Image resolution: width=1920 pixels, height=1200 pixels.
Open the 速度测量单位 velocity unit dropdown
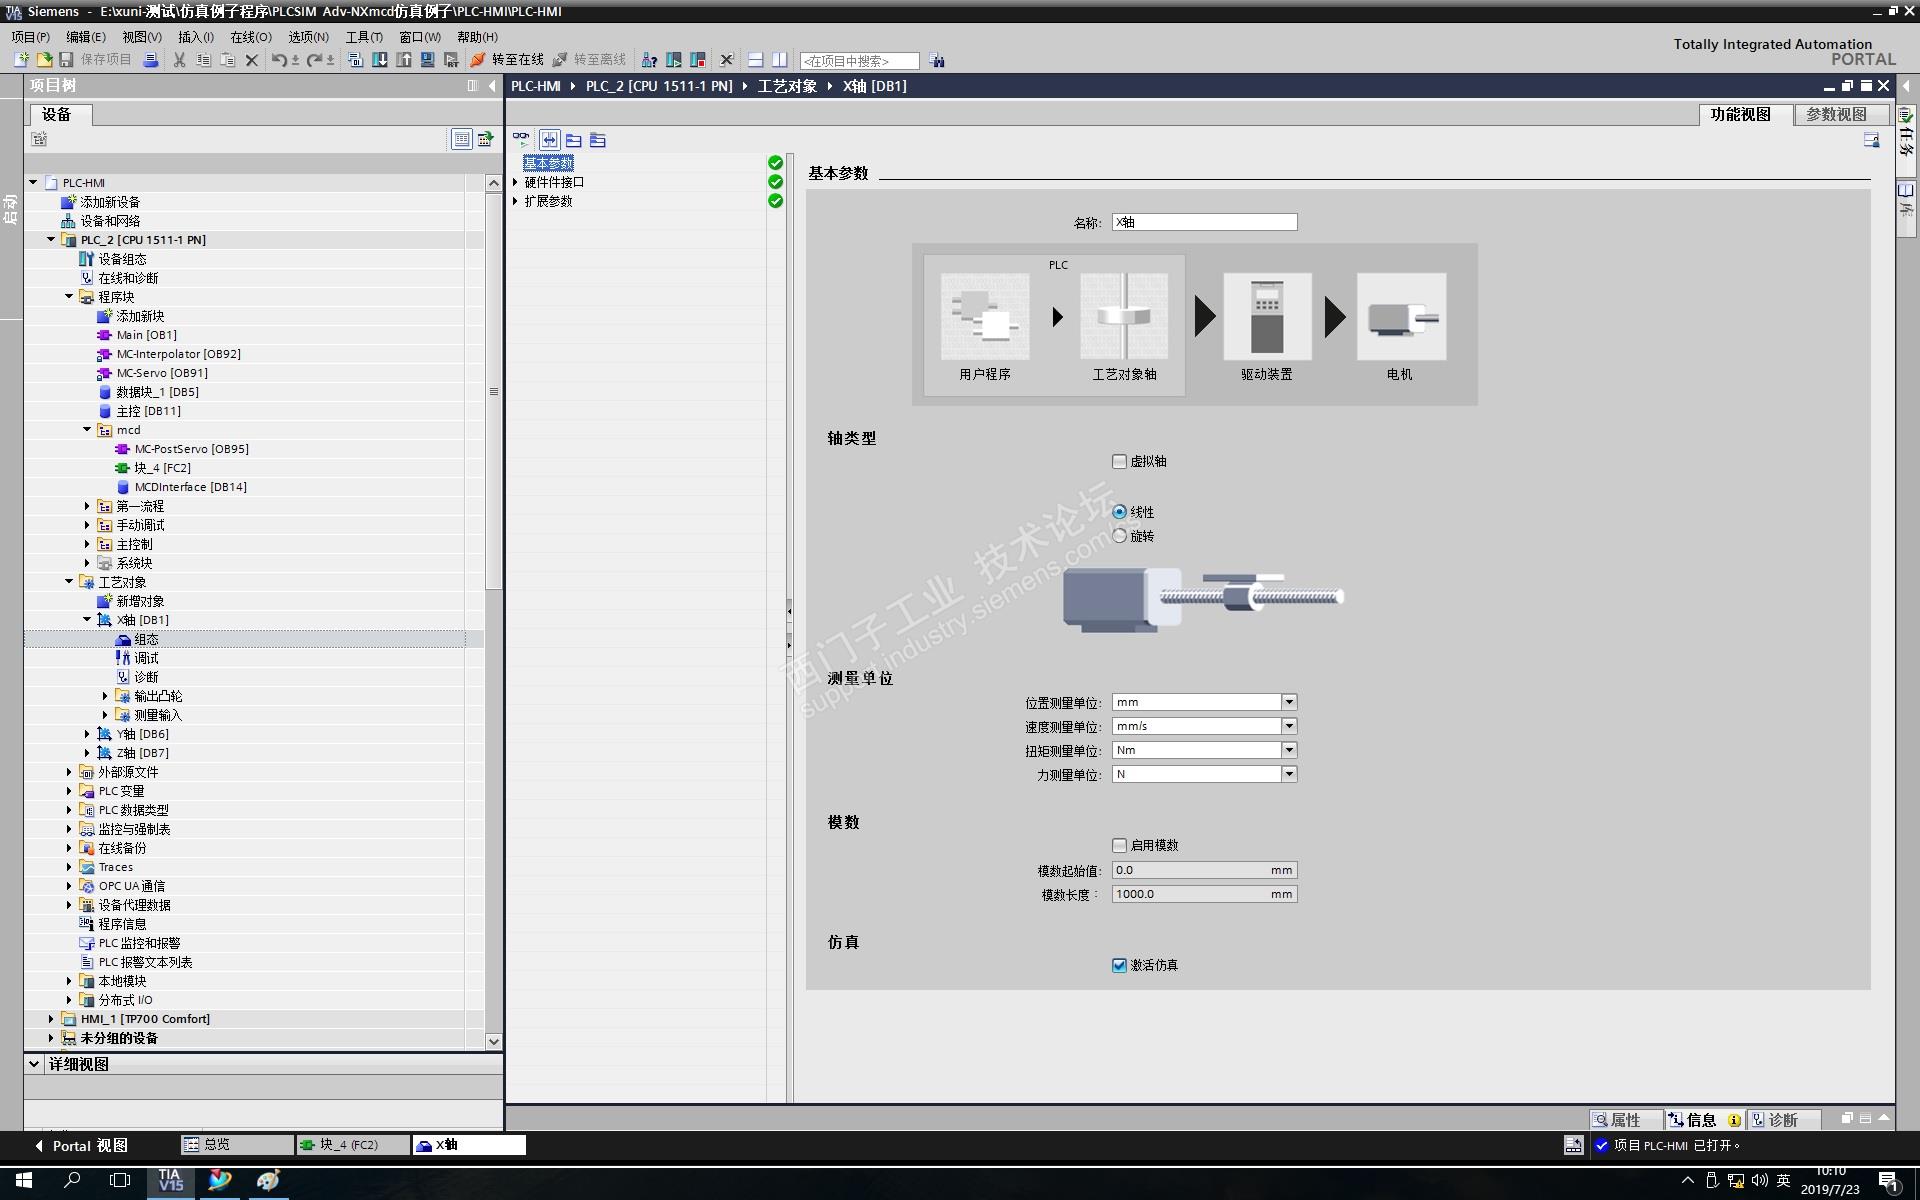1289,726
